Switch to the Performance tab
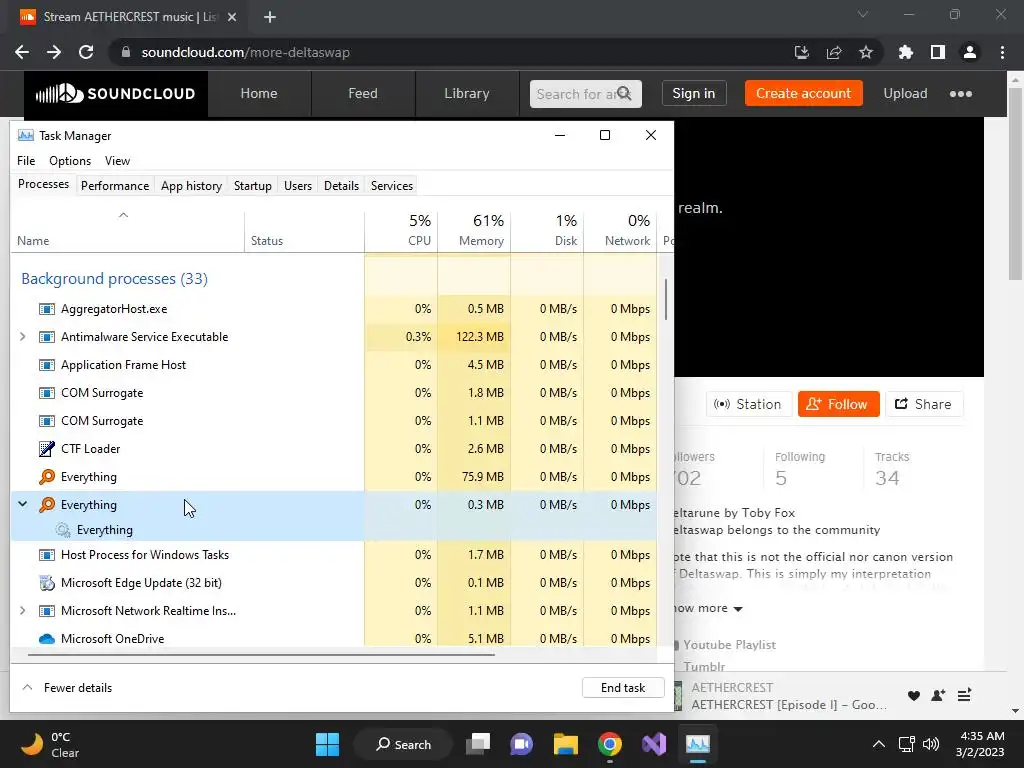This screenshot has width=1024, height=768. (115, 185)
